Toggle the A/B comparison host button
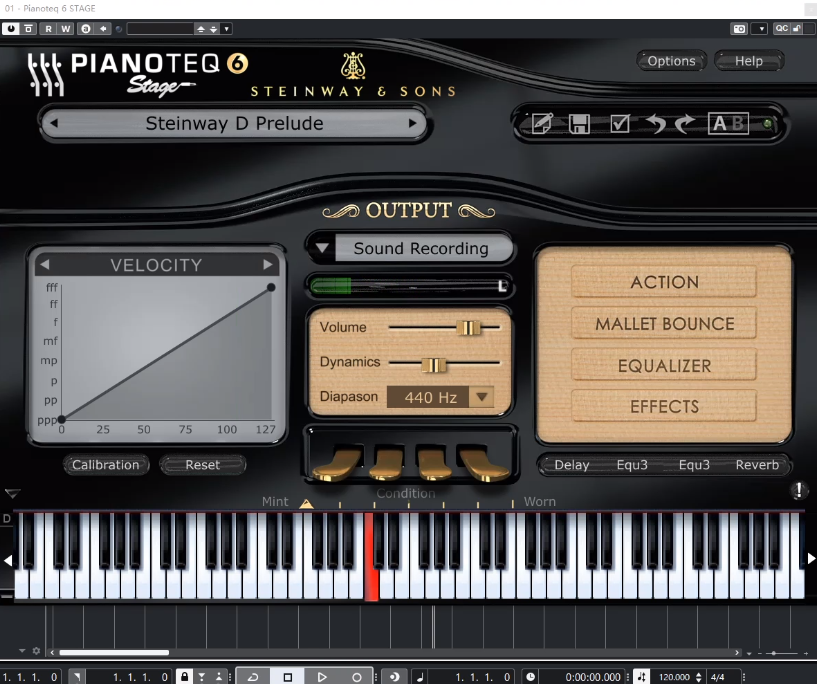The height and width of the screenshot is (684, 817). pos(86,29)
